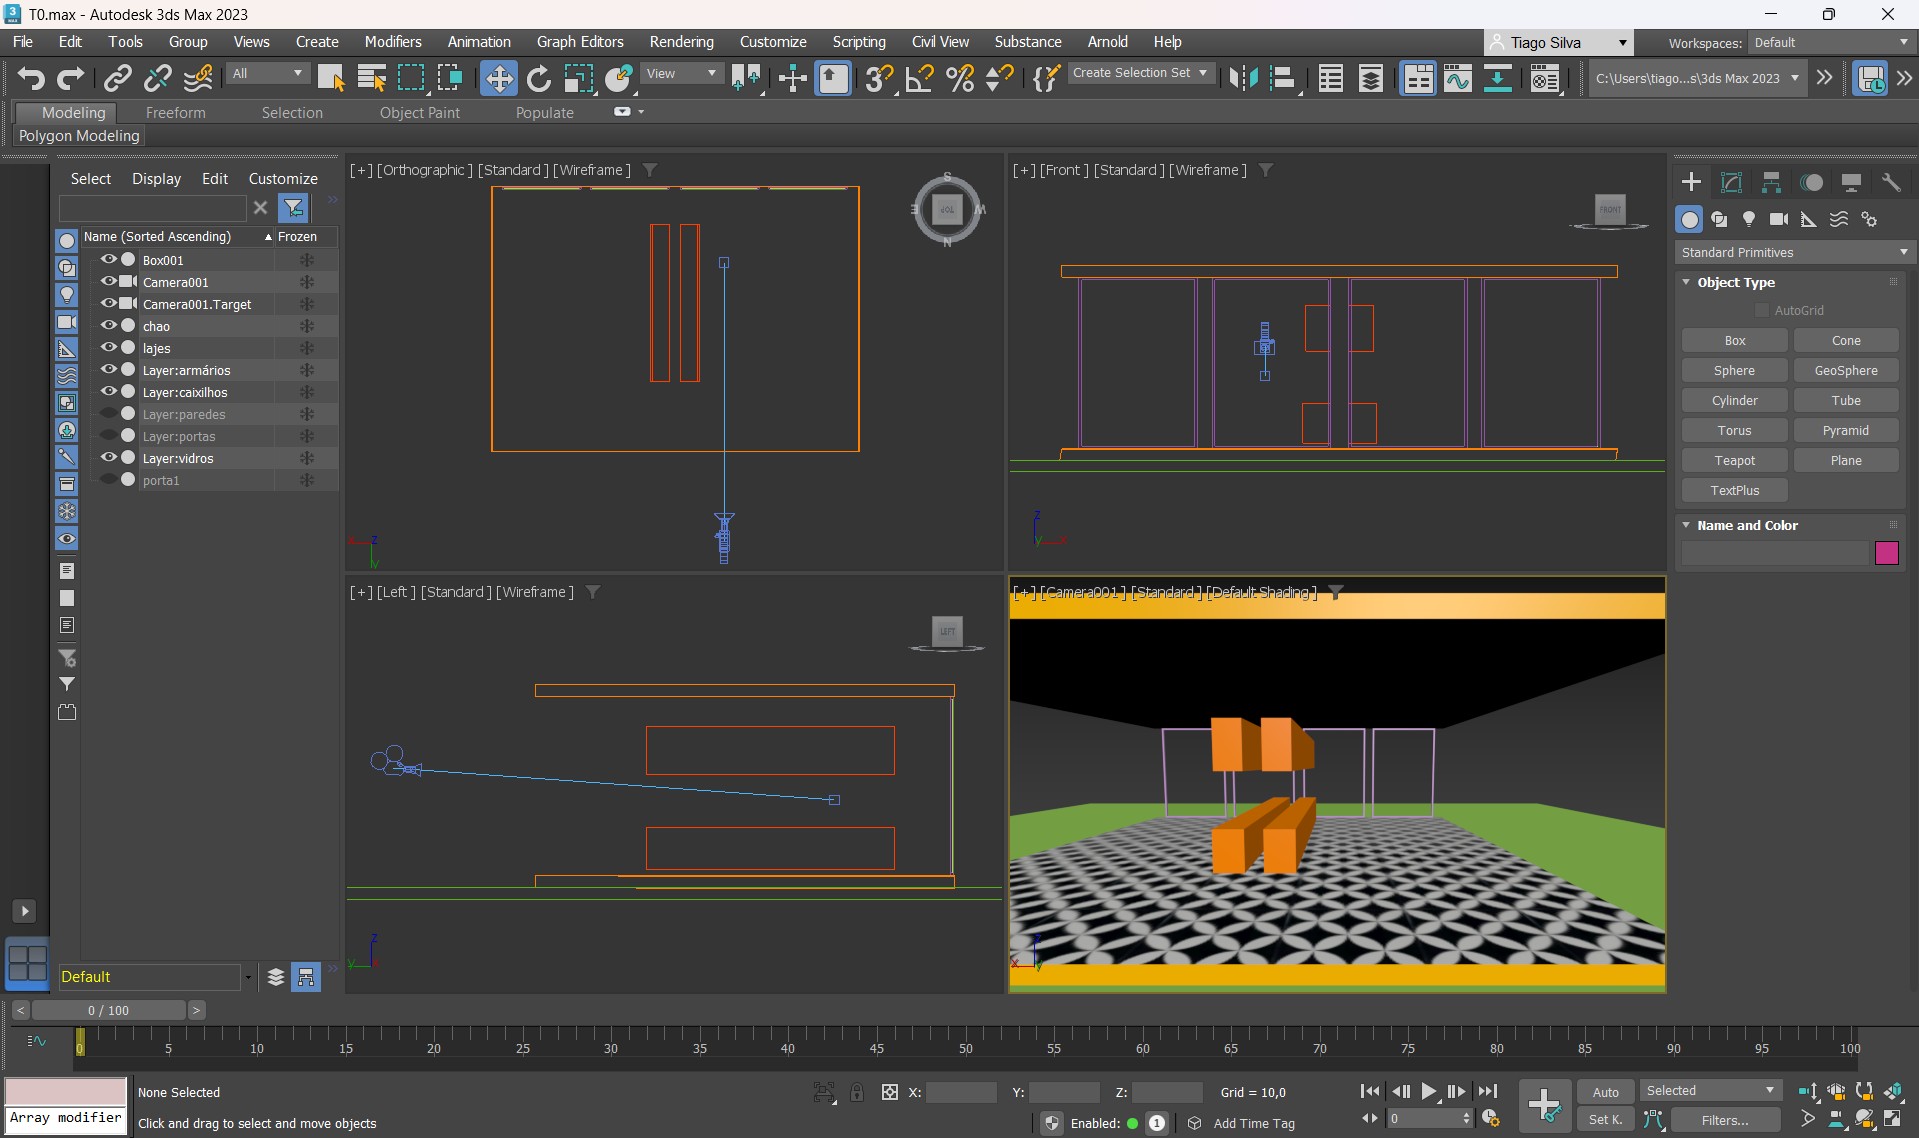
Task: Switch to the Freeform ribbon tab
Action: click(175, 113)
